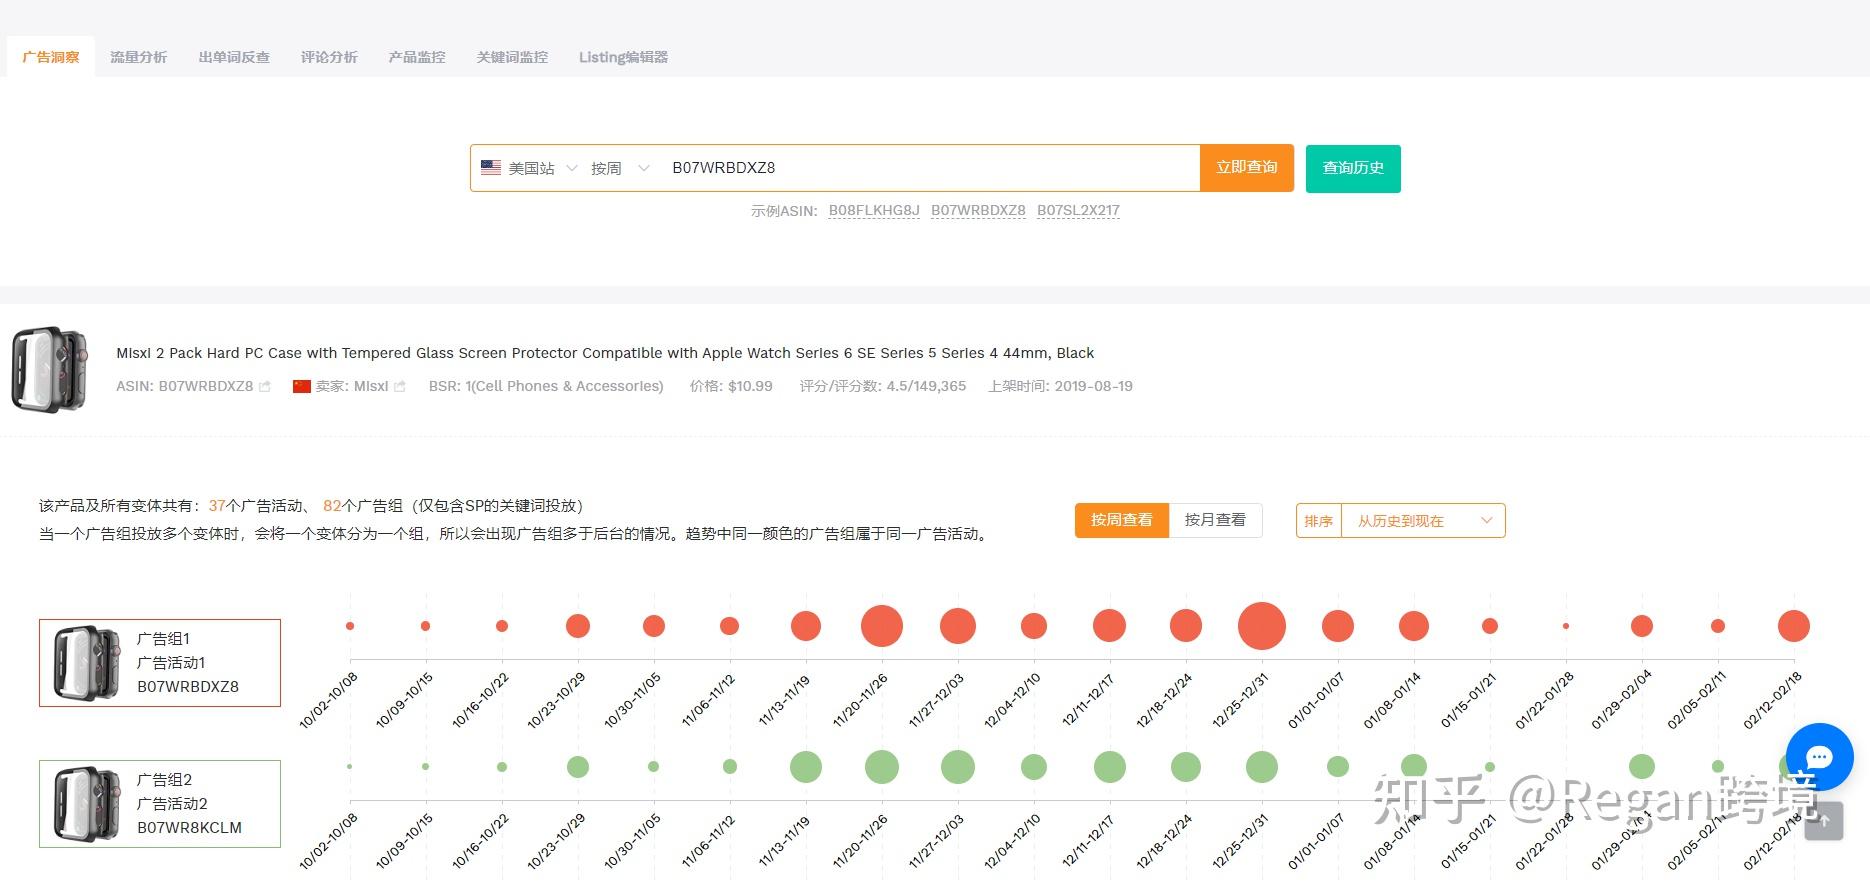This screenshot has width=1870, height=884.
Task: Click 广告组1 red dot for 01/22-01/28
Action: 1566,626
